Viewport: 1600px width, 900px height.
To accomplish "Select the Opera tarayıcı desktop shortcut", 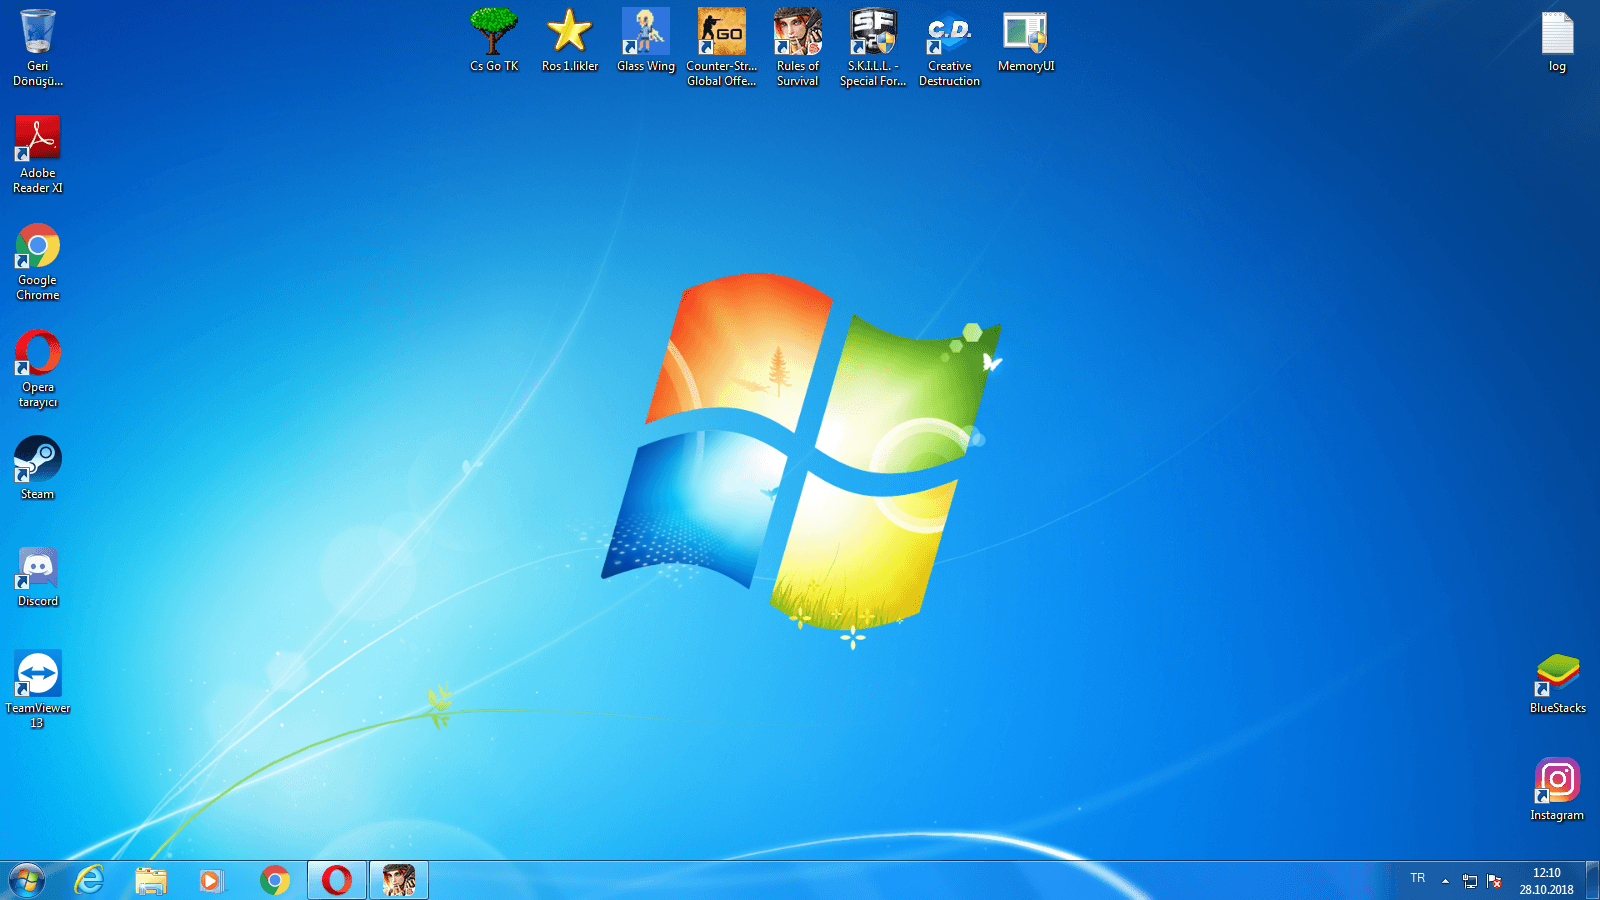I will 38,368.
